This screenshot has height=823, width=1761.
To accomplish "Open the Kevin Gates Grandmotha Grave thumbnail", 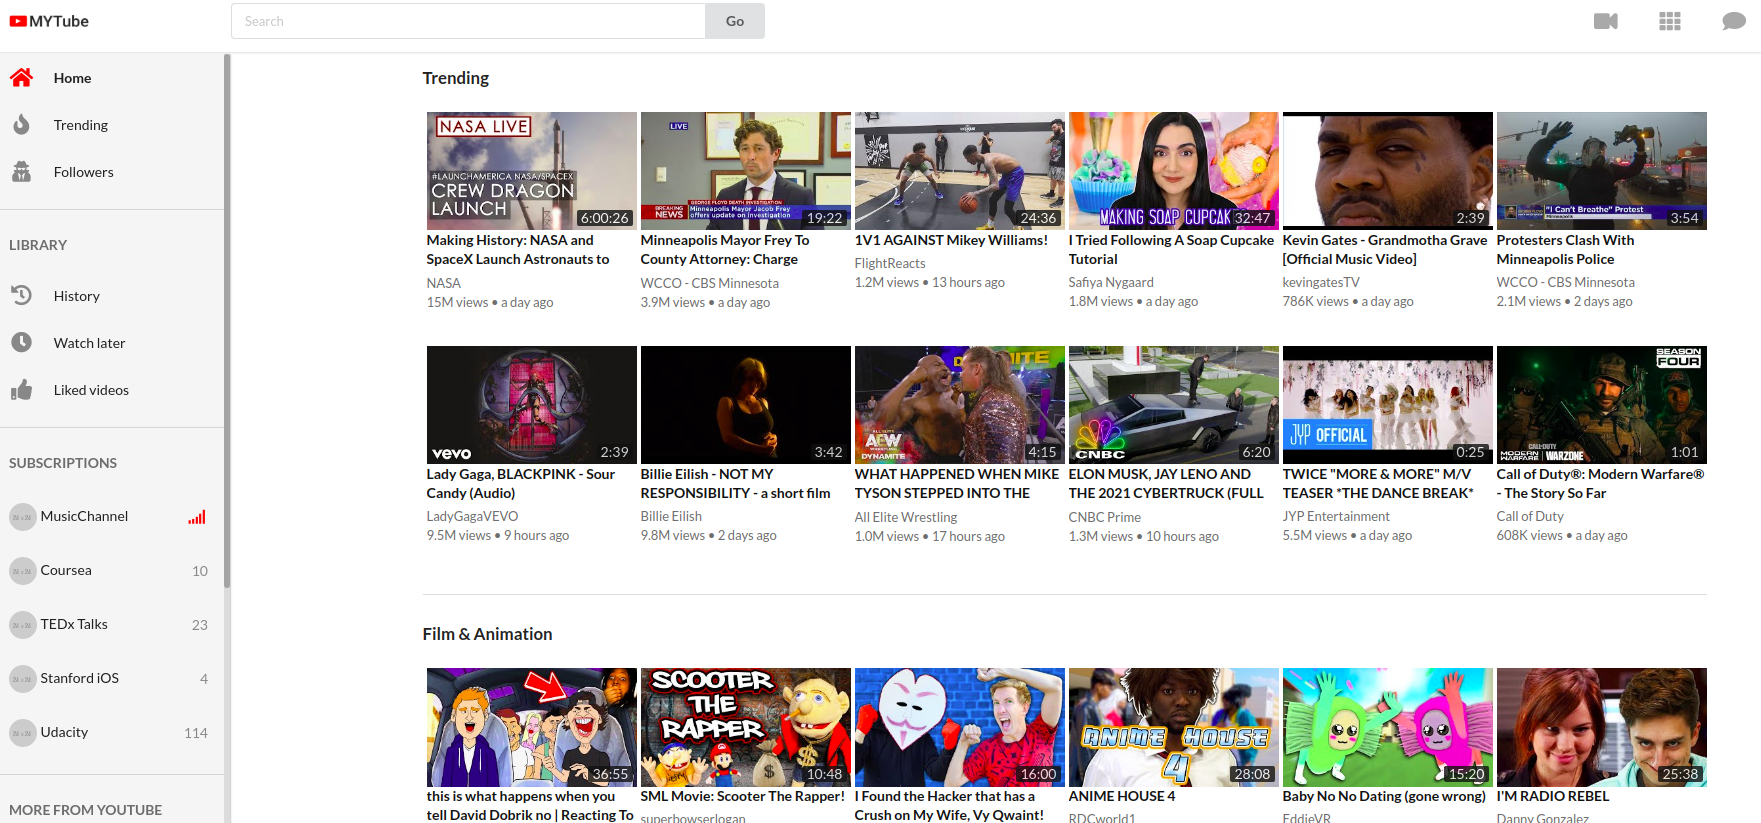I will point(1388,171).
